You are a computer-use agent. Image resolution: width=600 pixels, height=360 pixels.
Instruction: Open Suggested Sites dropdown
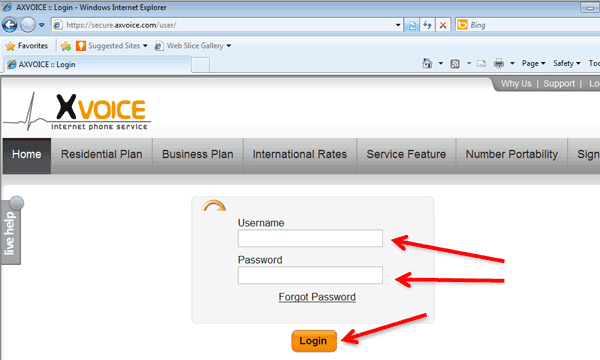112,46
